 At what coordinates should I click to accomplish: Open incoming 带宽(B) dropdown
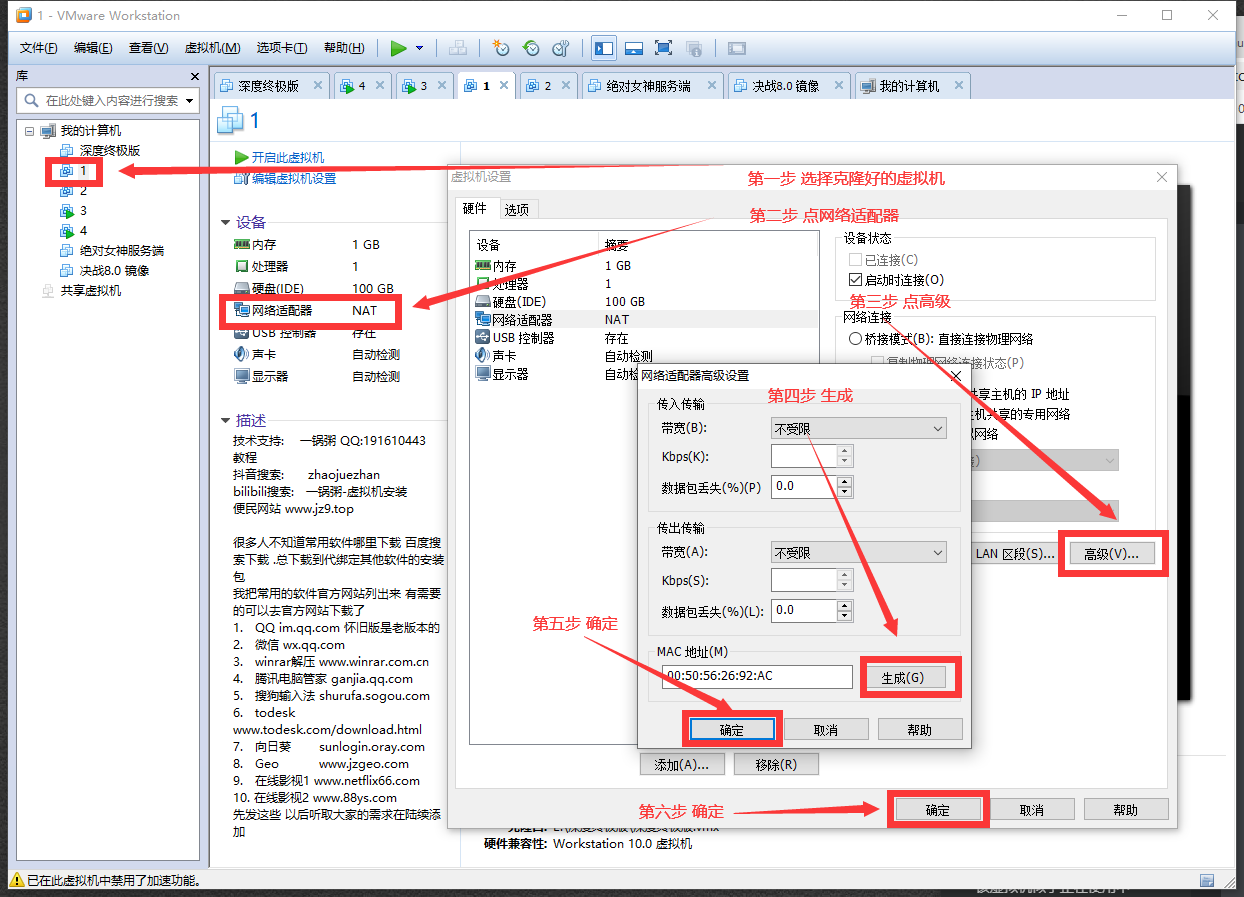click(x=859, y=429)
